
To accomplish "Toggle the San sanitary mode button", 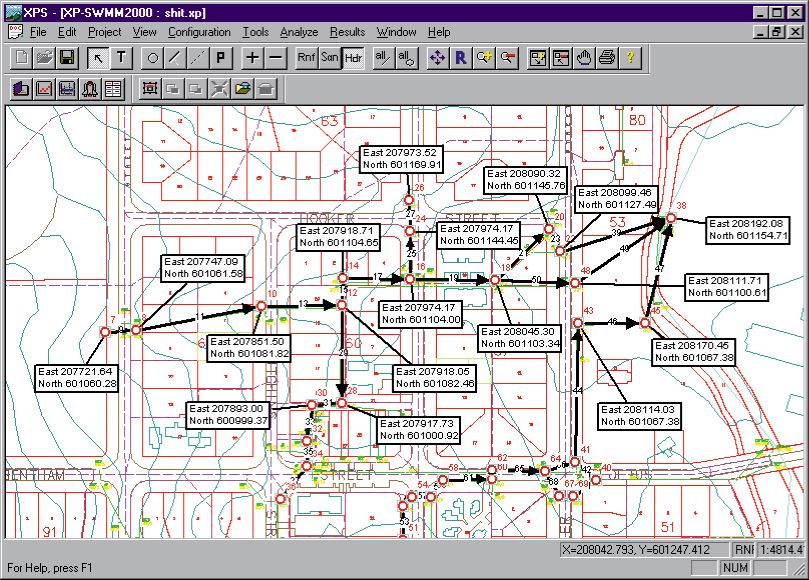I will coord(330,58).
